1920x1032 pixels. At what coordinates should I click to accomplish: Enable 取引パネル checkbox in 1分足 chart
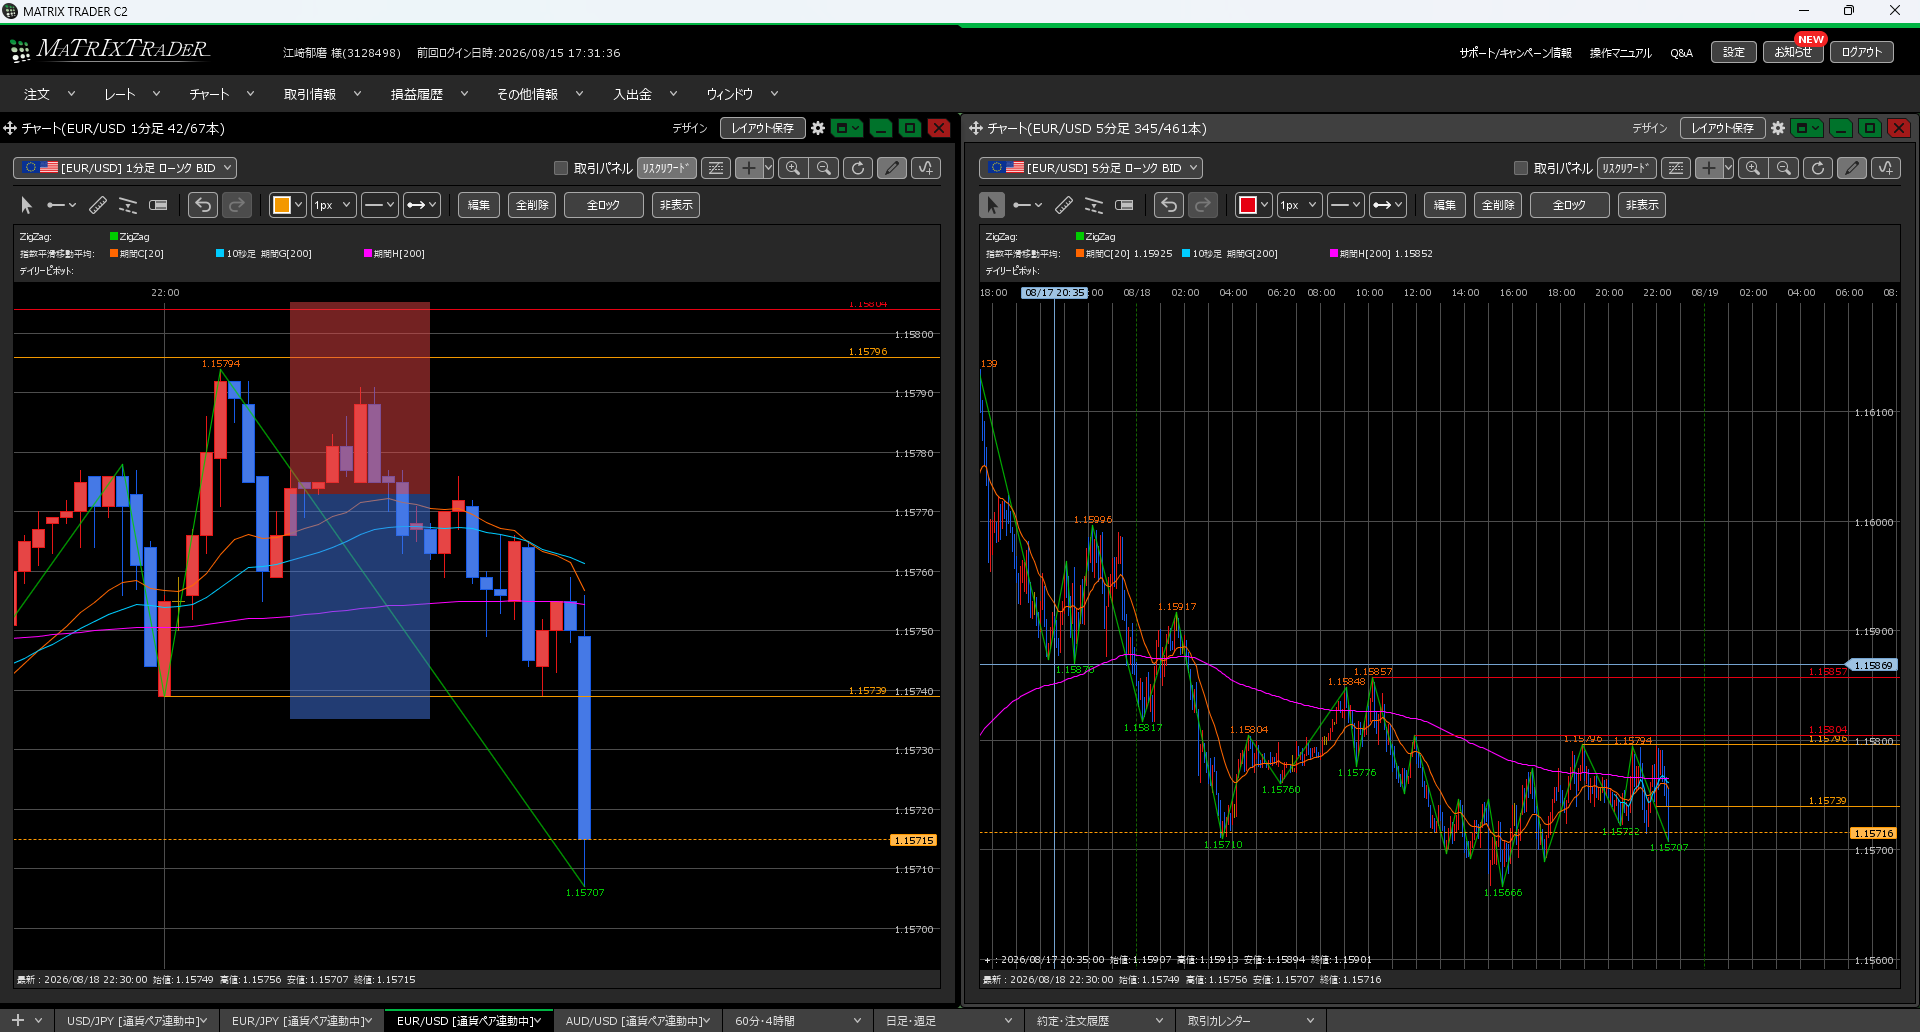pos(561,168)
